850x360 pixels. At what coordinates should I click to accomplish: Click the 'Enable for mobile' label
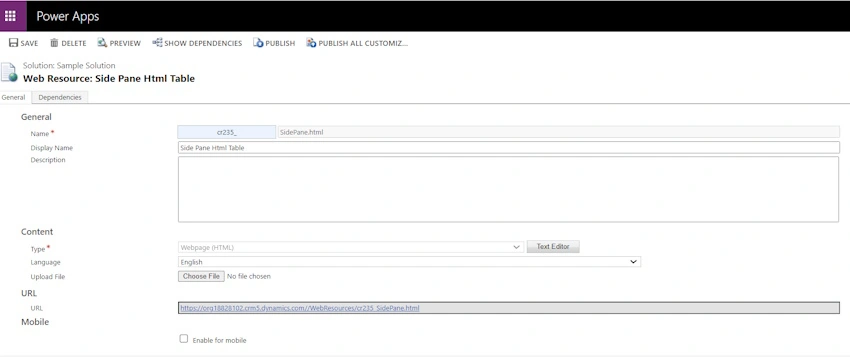[x=220, y=340]
